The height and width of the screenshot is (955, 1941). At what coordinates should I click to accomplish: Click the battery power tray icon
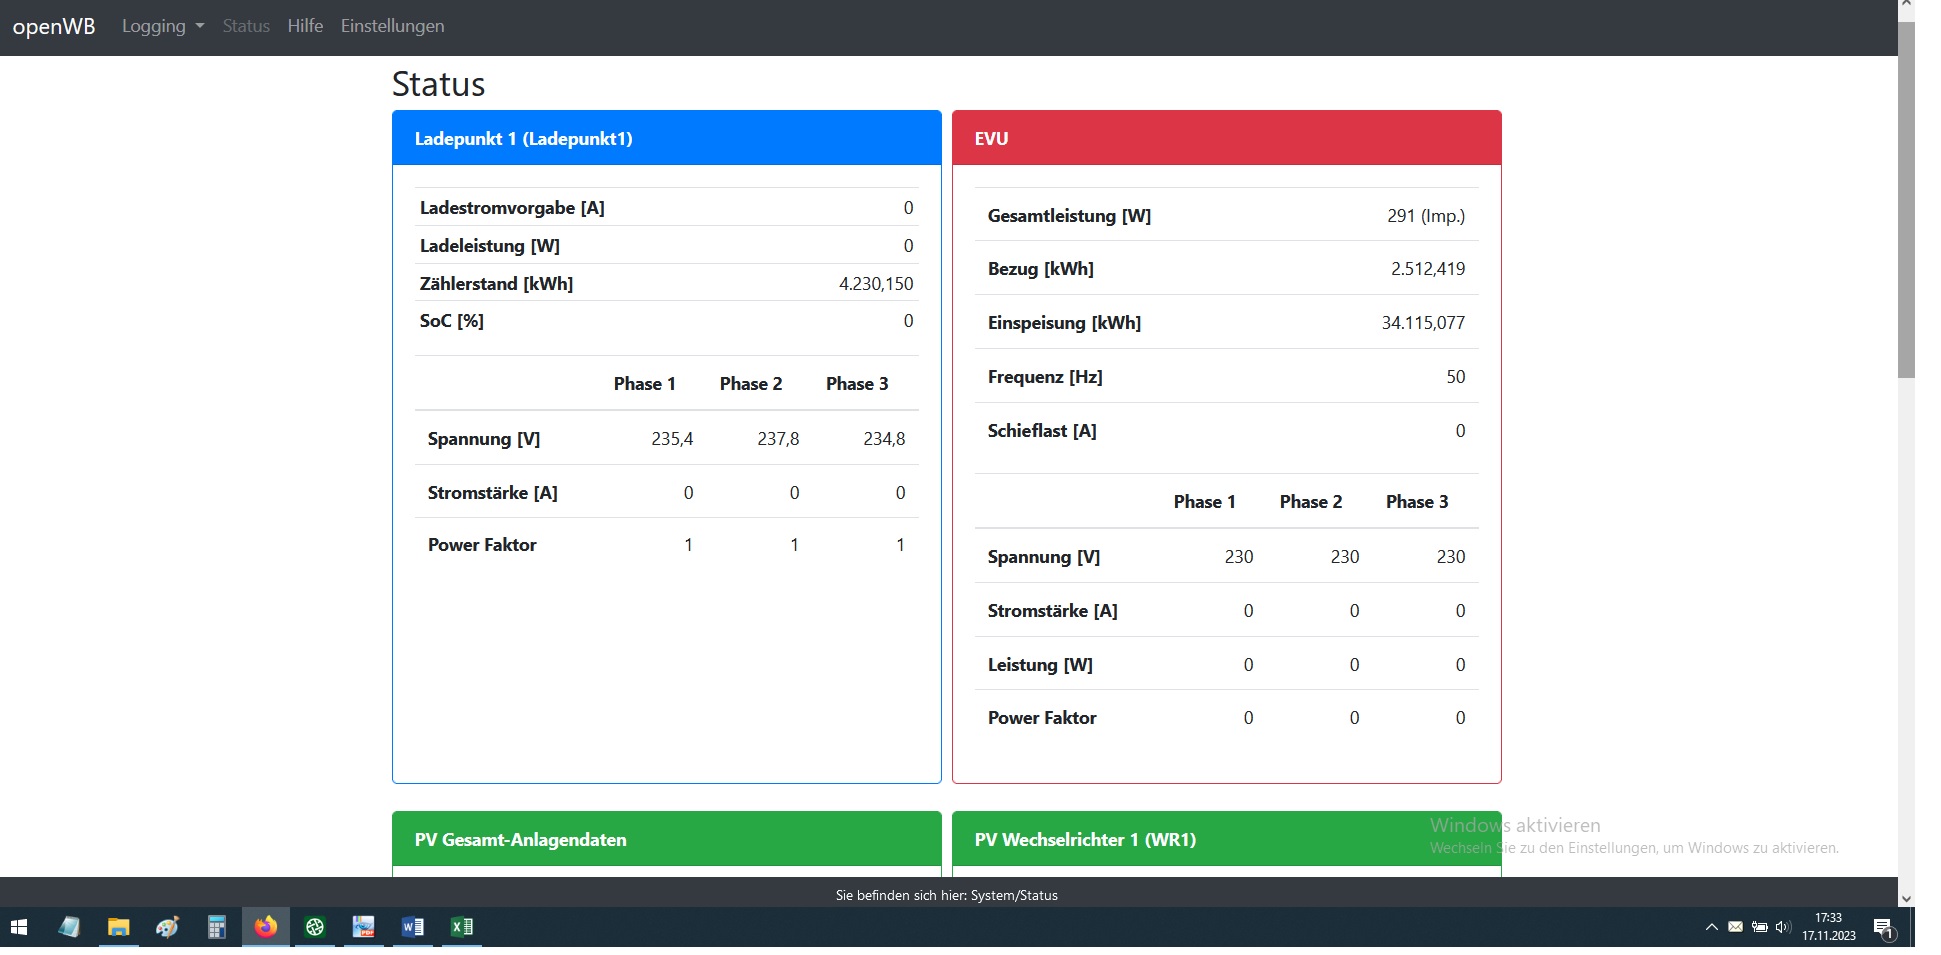pos(1759,927)
